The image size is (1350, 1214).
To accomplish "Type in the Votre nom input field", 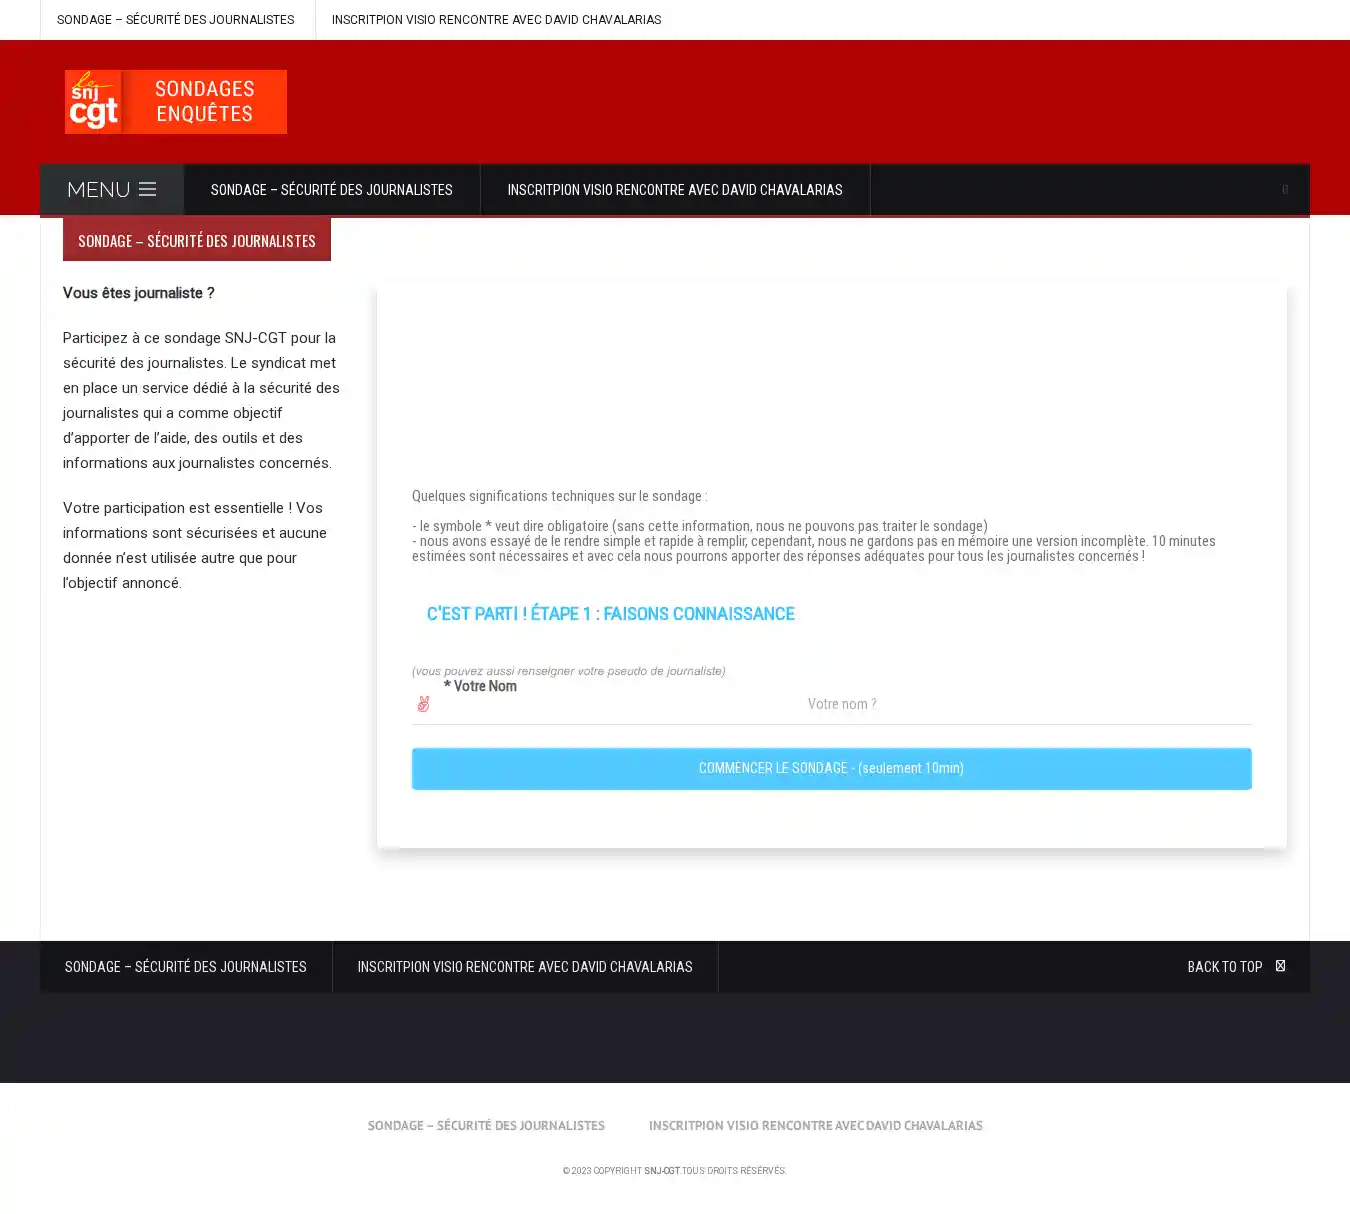I will pos(842,704).
